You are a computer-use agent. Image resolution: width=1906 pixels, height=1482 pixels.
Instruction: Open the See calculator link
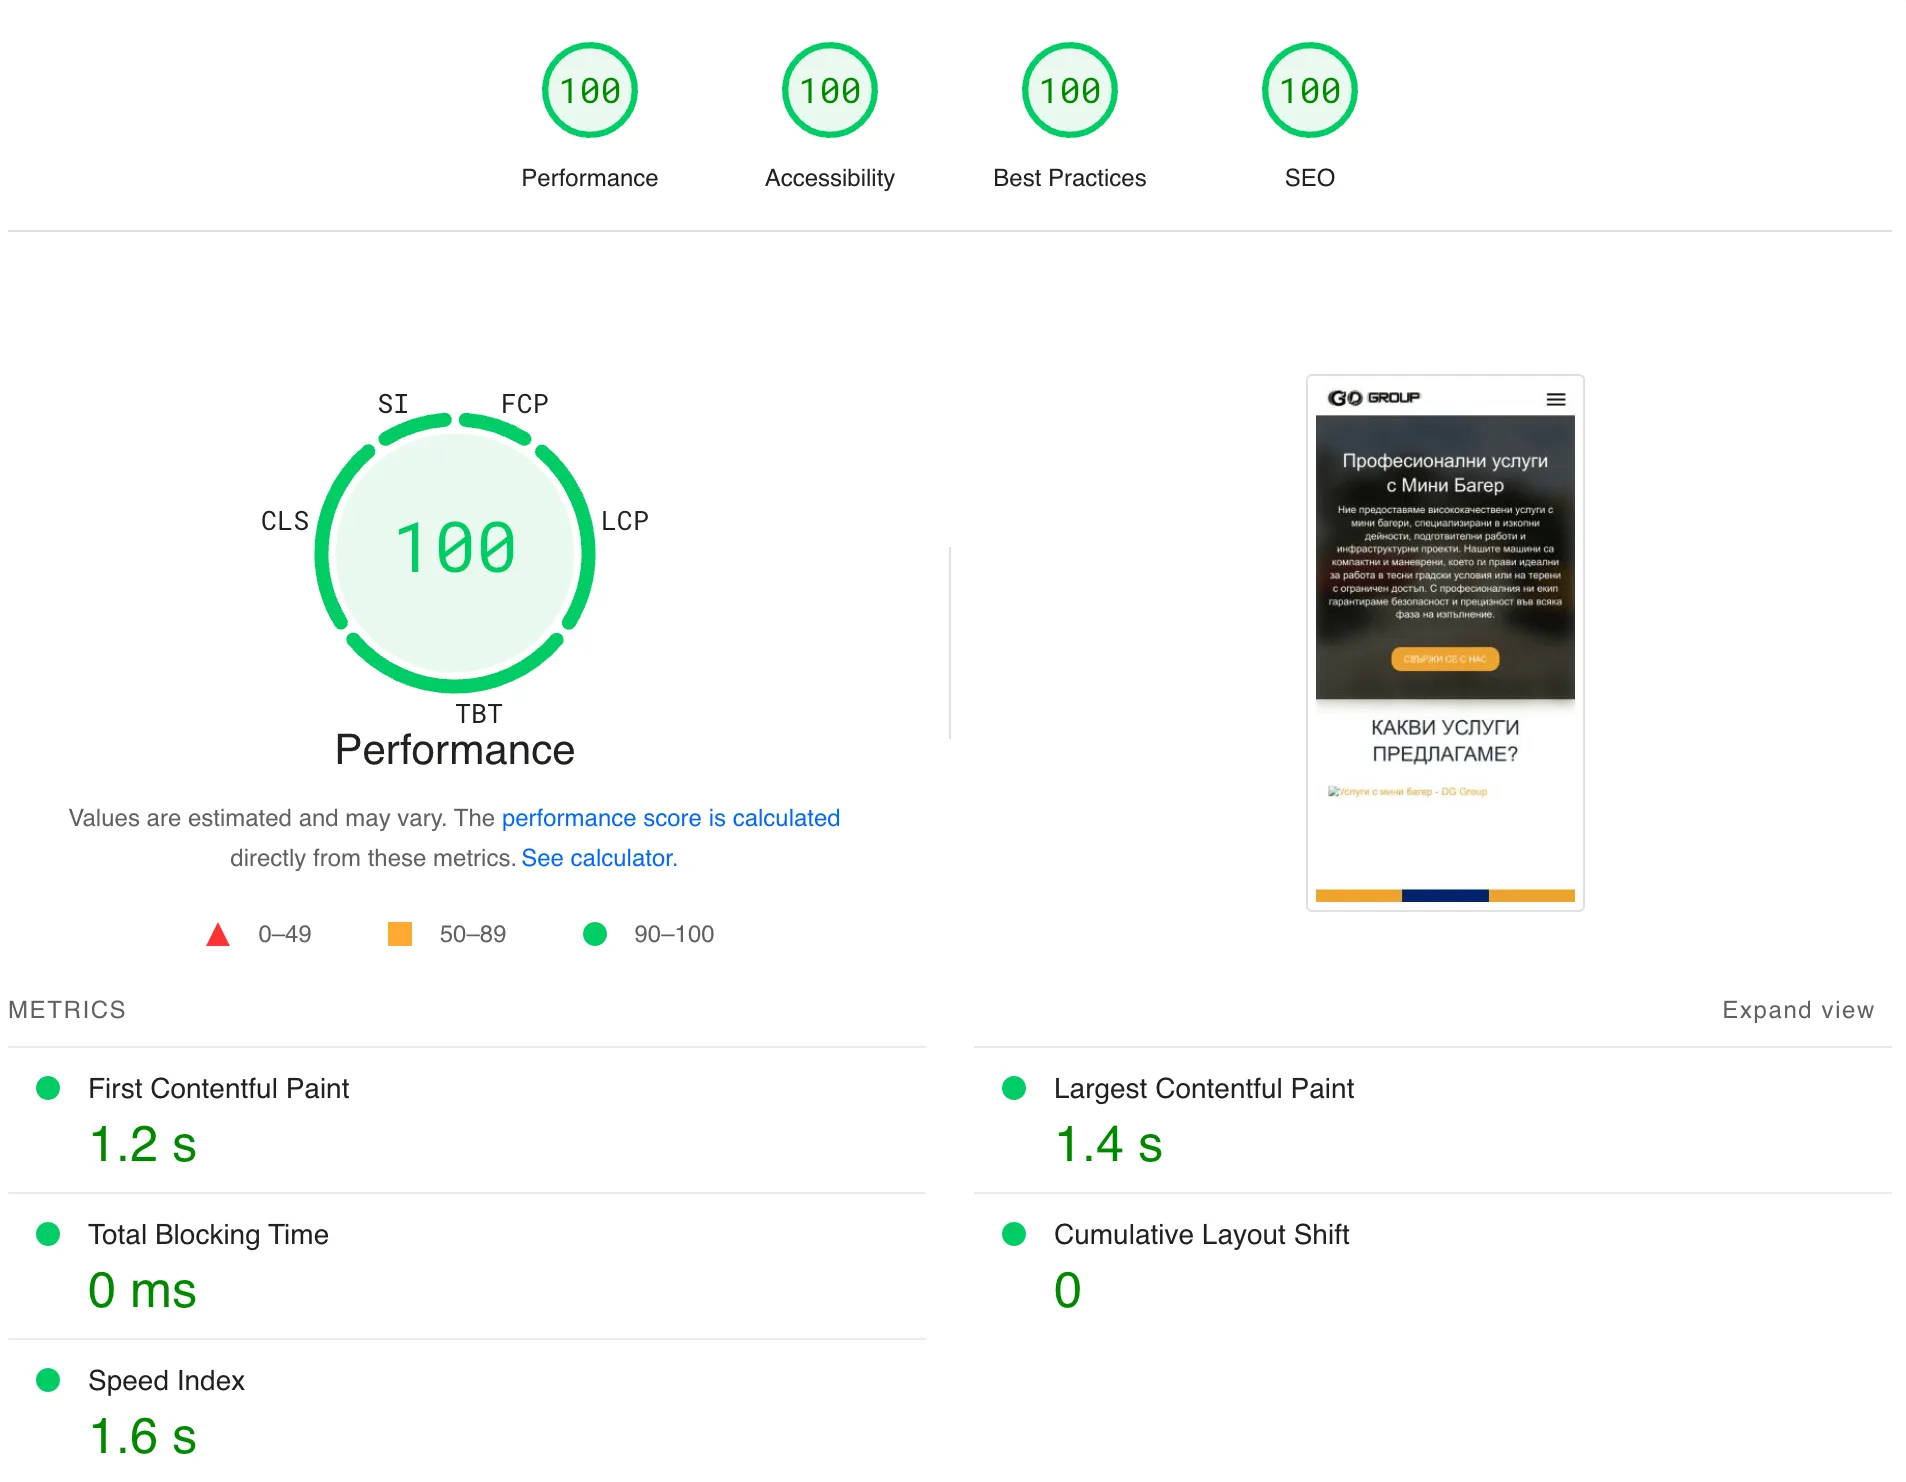[597, 857]
